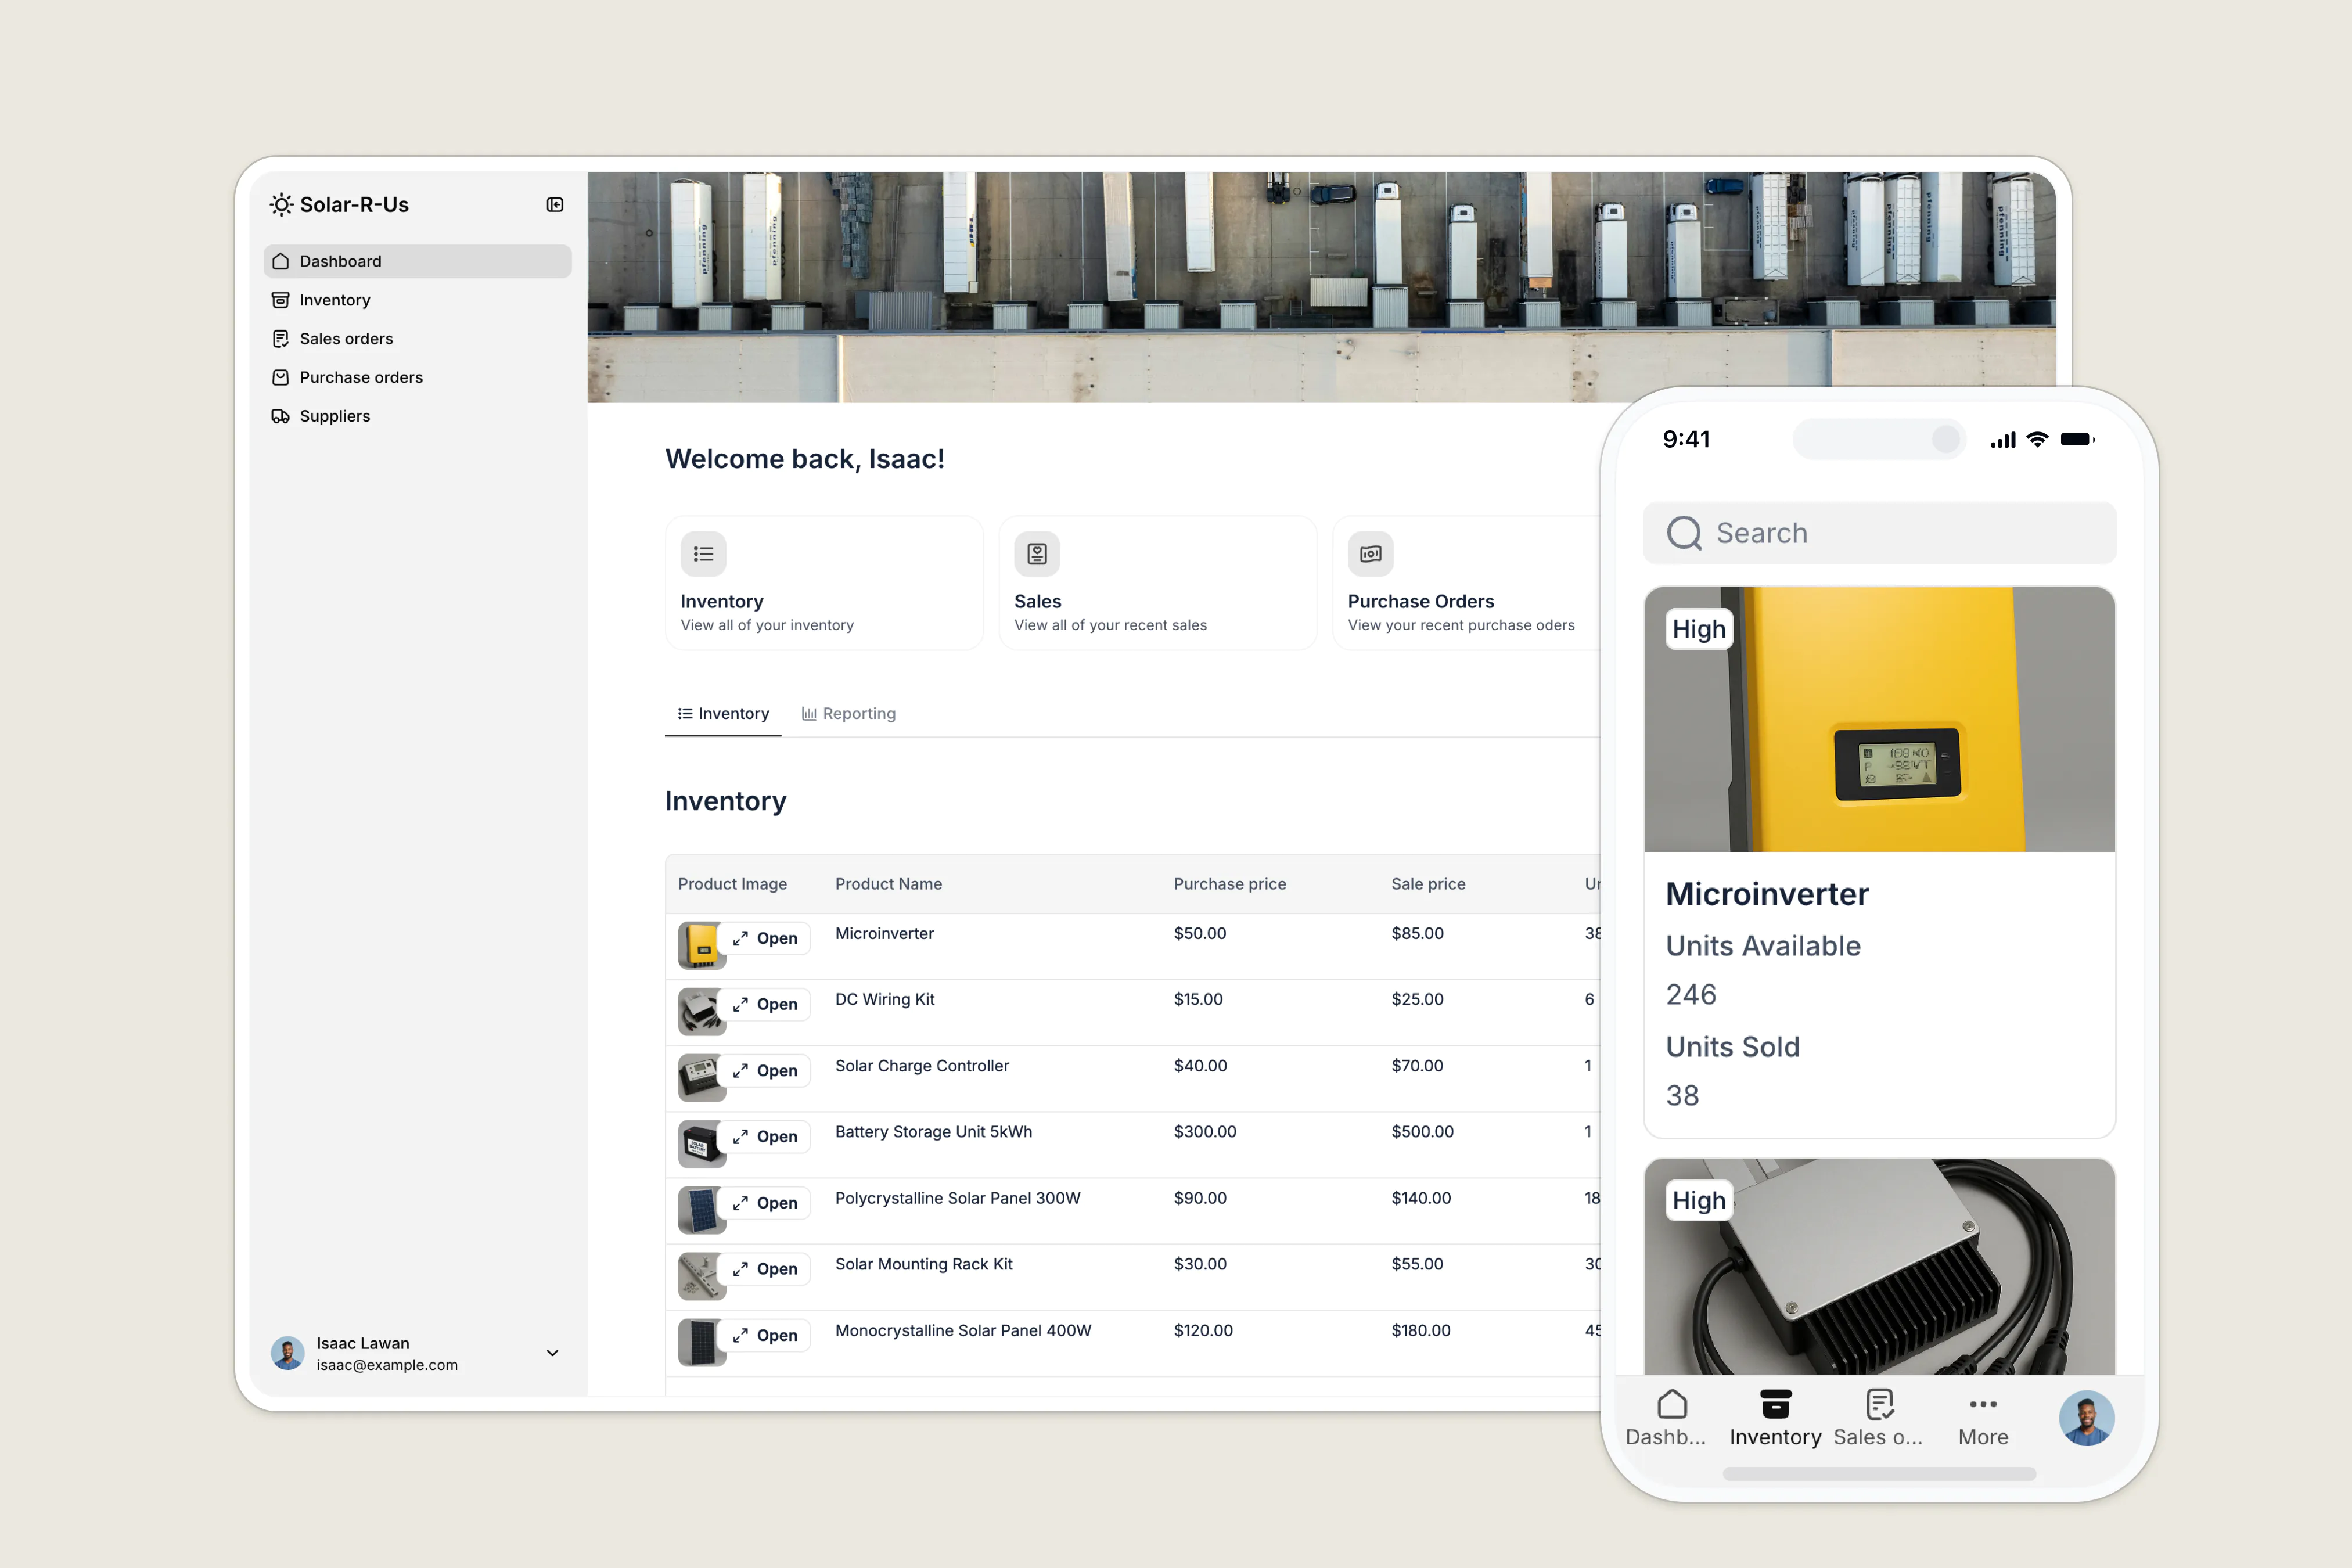The image size is (2352, 1568).
Task: Collapse the sidebar panel
Action: pyautogui.click(x=554, y=204)
